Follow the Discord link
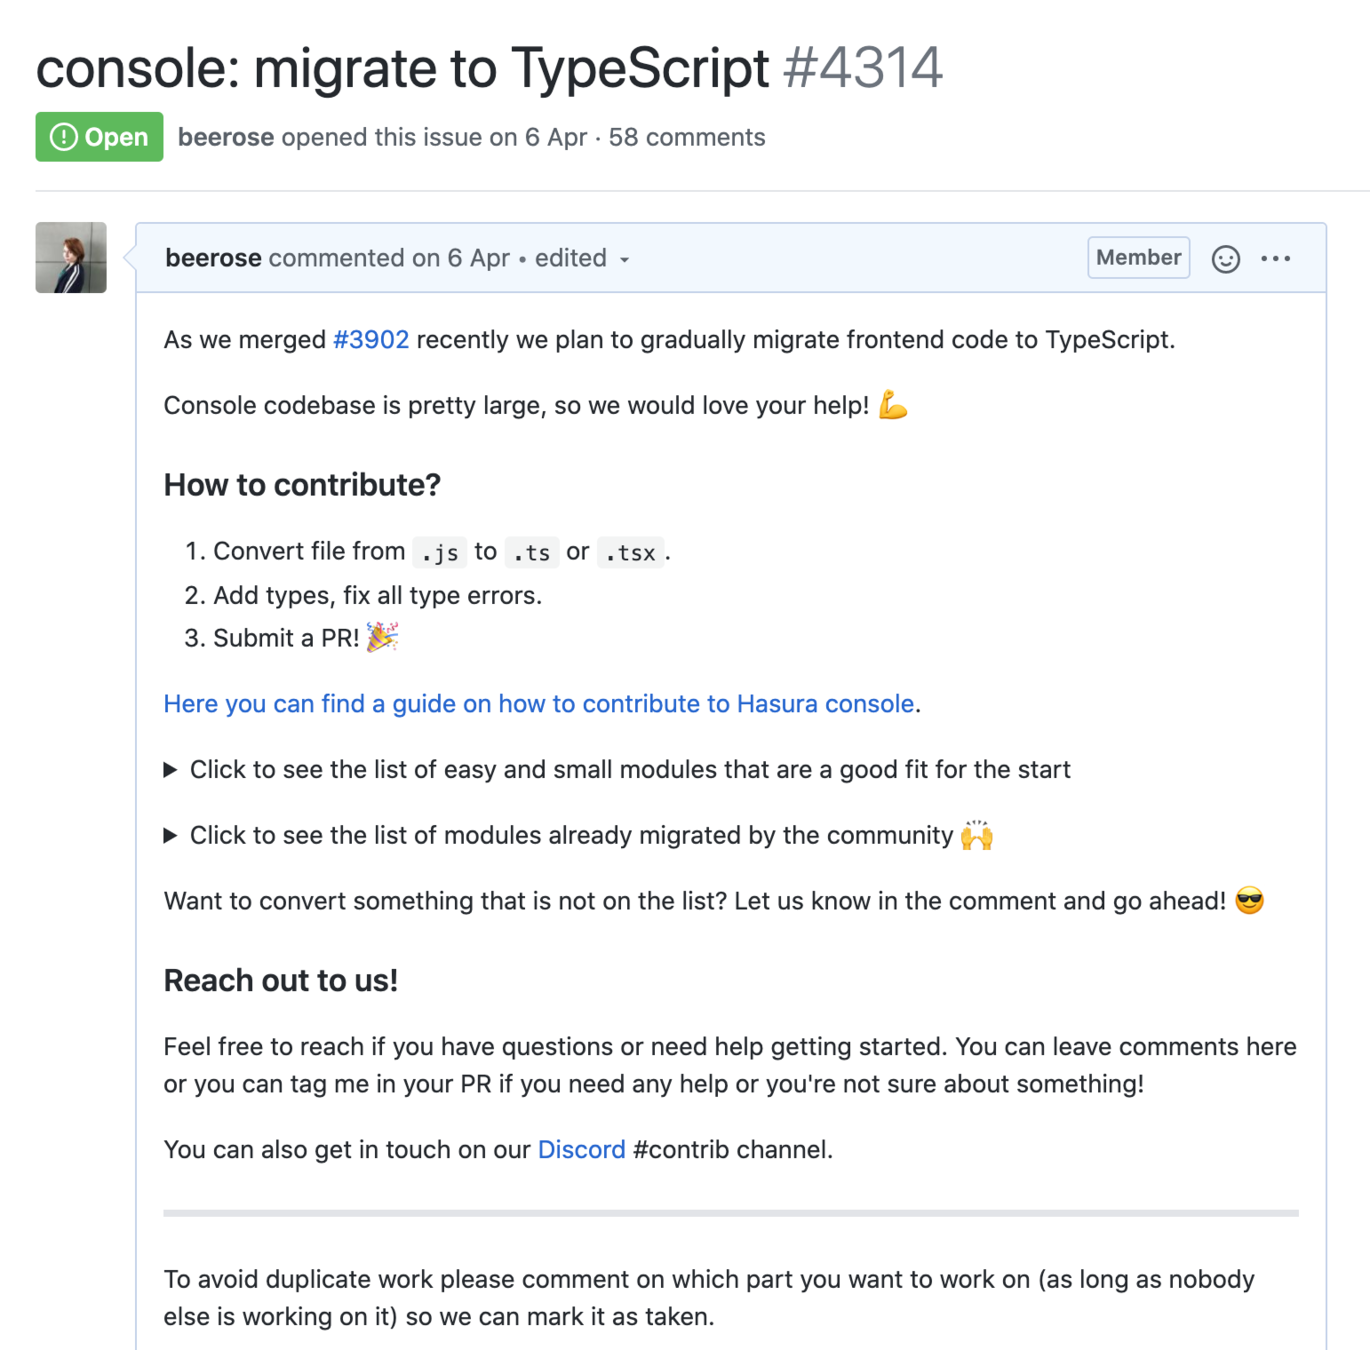This screenshot has height=1350, width=1370. tap(581, 1150)
